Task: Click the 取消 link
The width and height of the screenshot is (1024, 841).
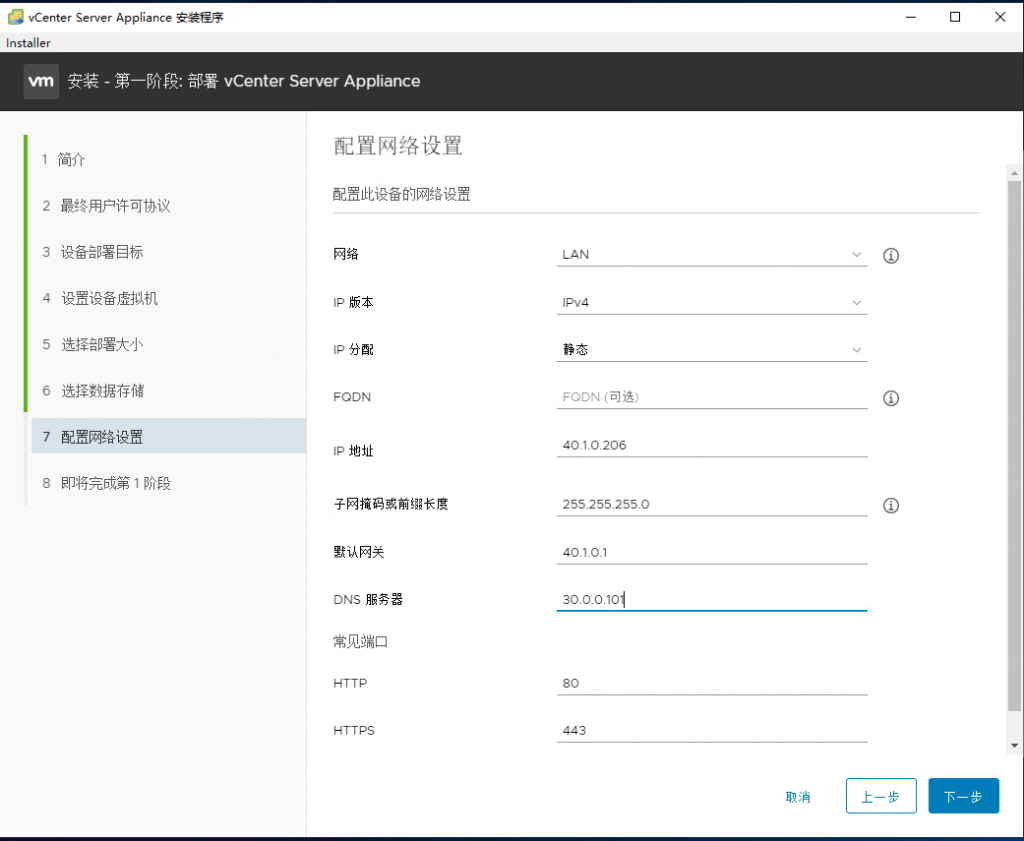Action: click(797, 797)
